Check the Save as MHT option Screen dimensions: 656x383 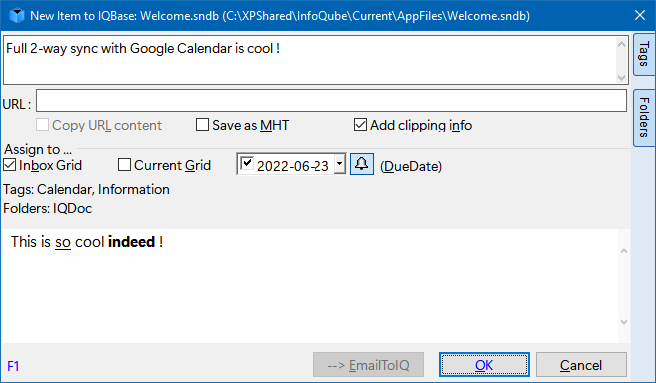coord(202,125)
